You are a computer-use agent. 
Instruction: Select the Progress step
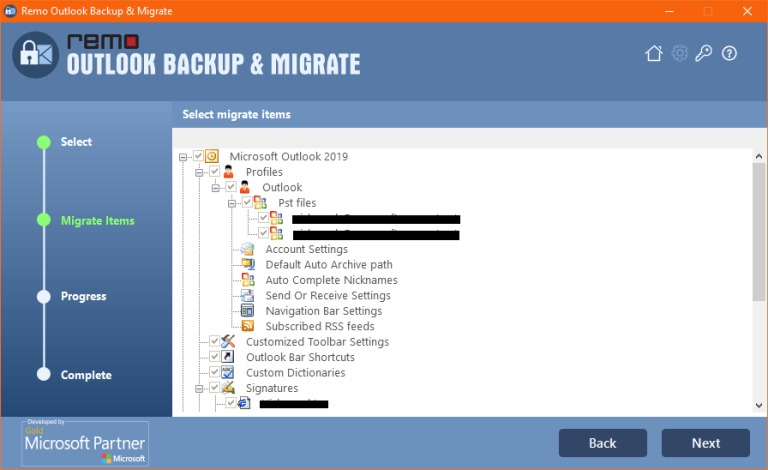83,296
